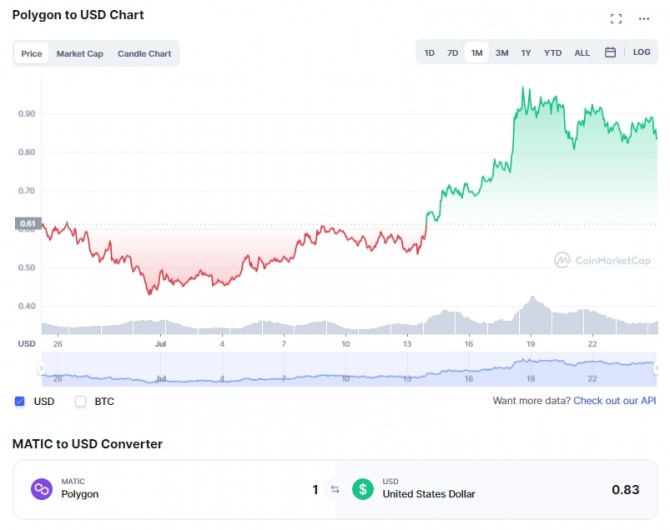670x530 pixels.
Task: Enable the BTC checkbox
Action: (x=81, y=401)
